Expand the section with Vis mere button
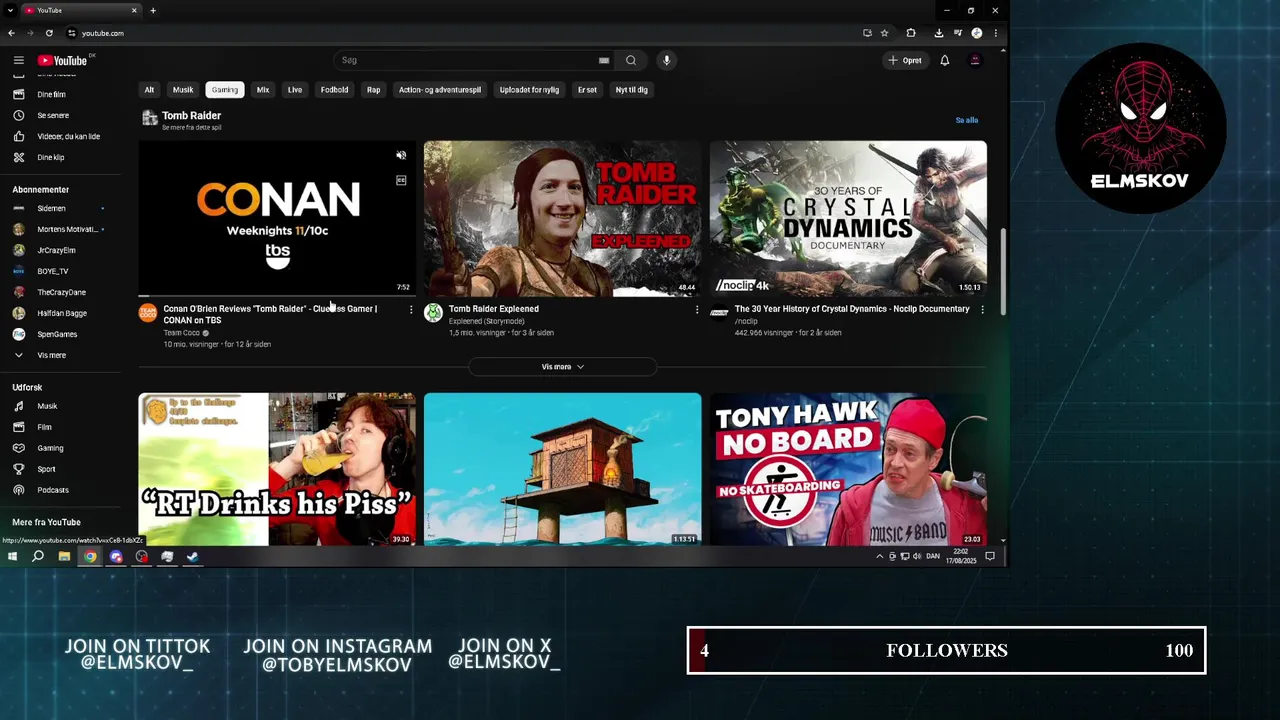This screenshot has width=1280, height=720. coord(562,367)
